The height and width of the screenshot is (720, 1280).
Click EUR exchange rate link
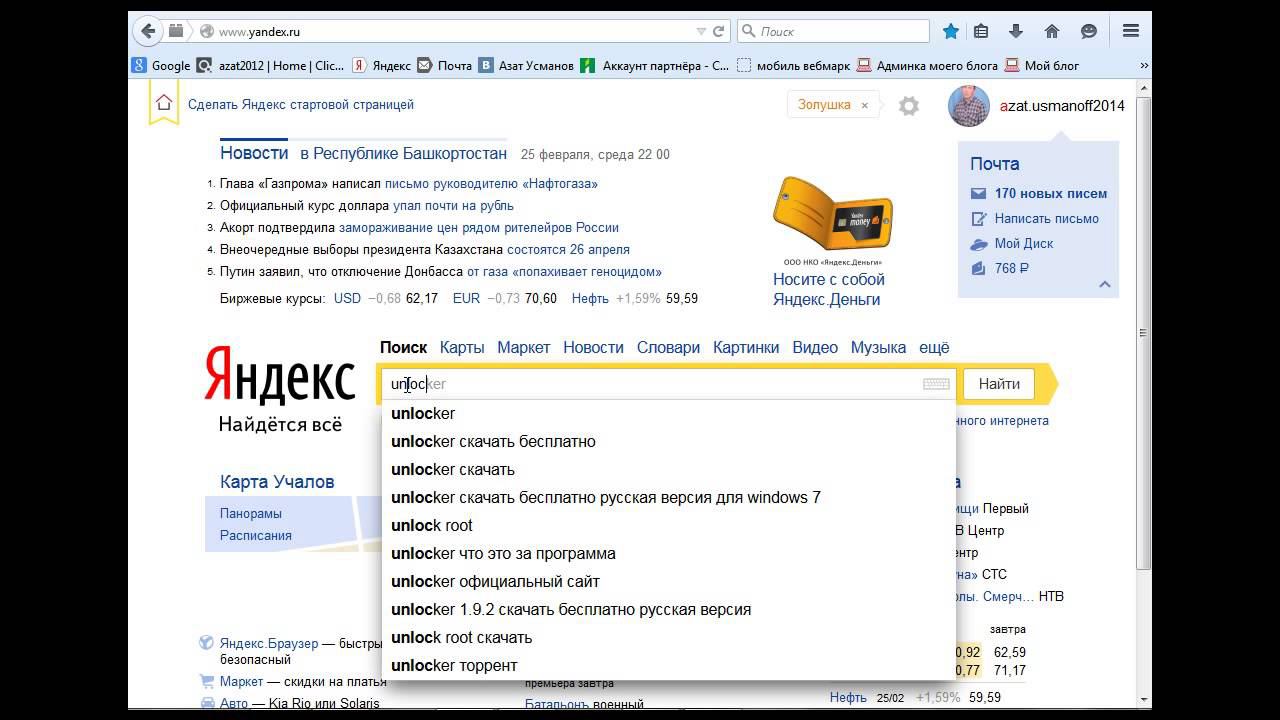click(x=466, y=298)
